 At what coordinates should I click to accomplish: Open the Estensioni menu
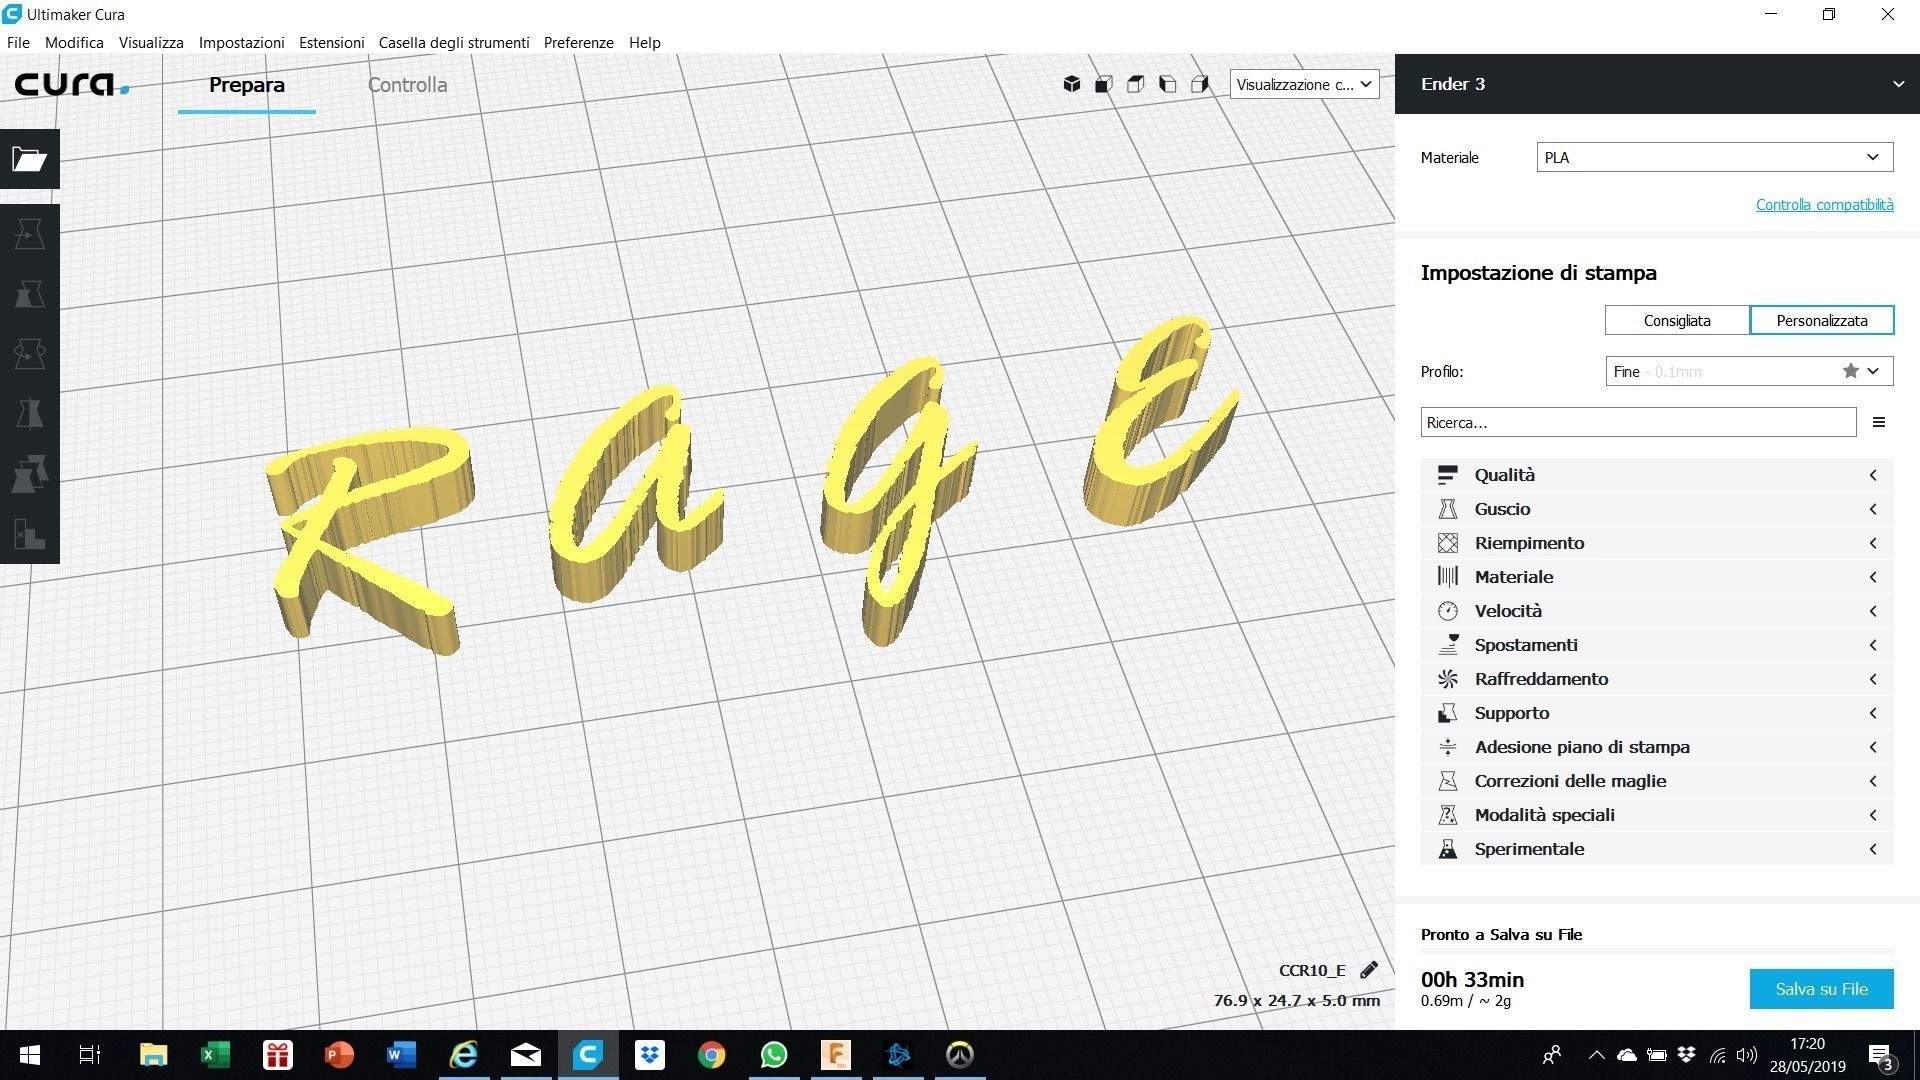[x=331, y=42]
